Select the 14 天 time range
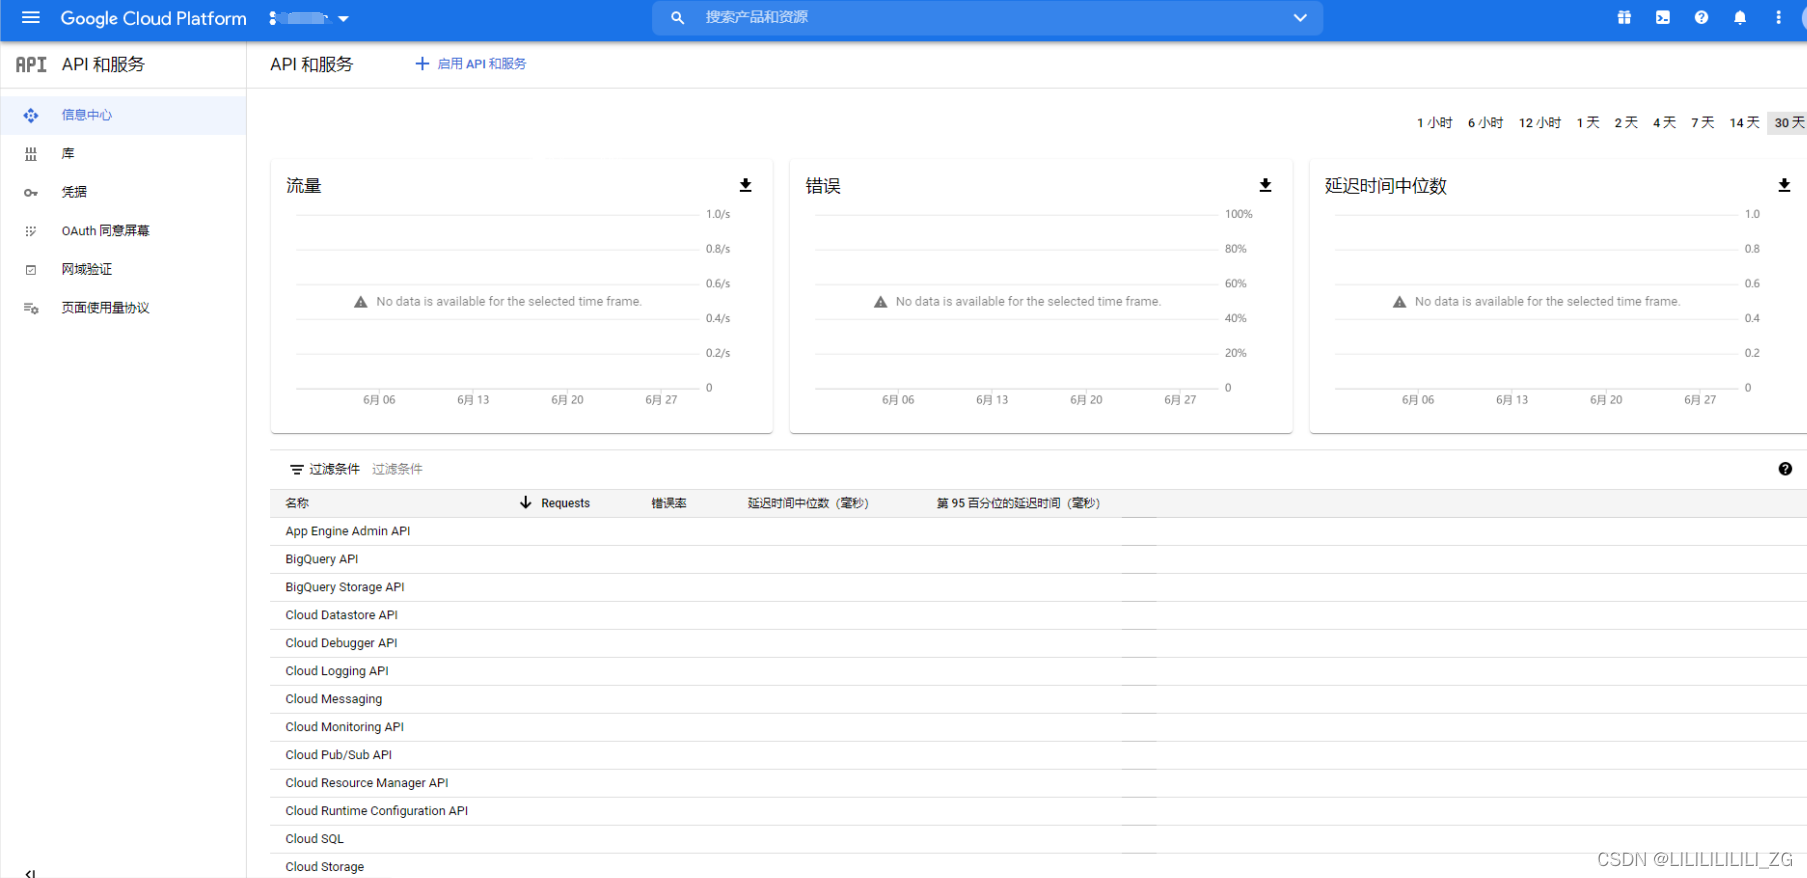Screen dimensions: 1807x878 pos(1745,123)
